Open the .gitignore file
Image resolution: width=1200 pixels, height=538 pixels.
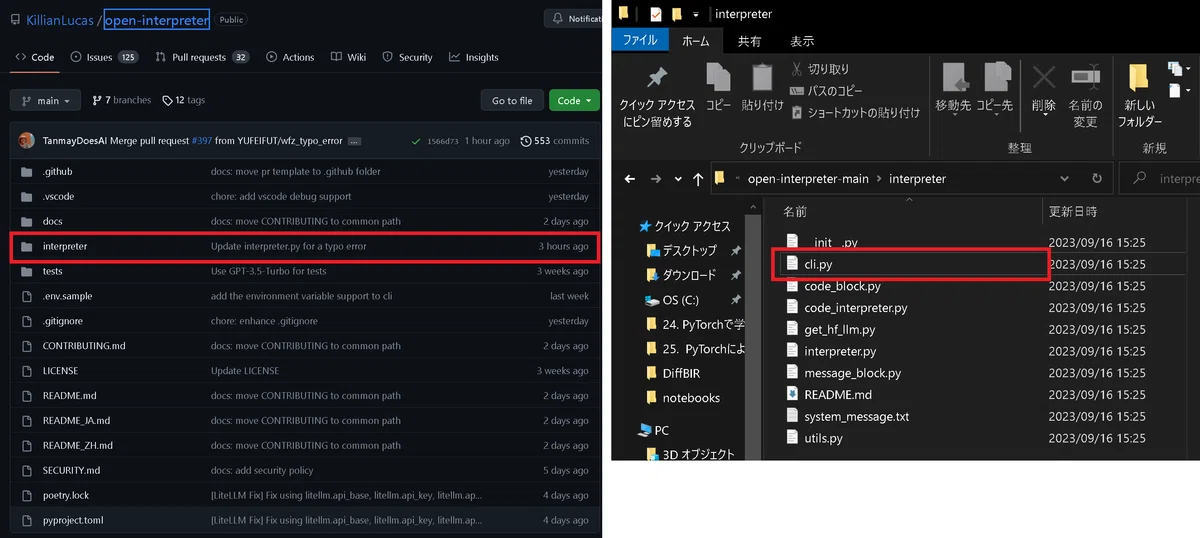point(62,321)
